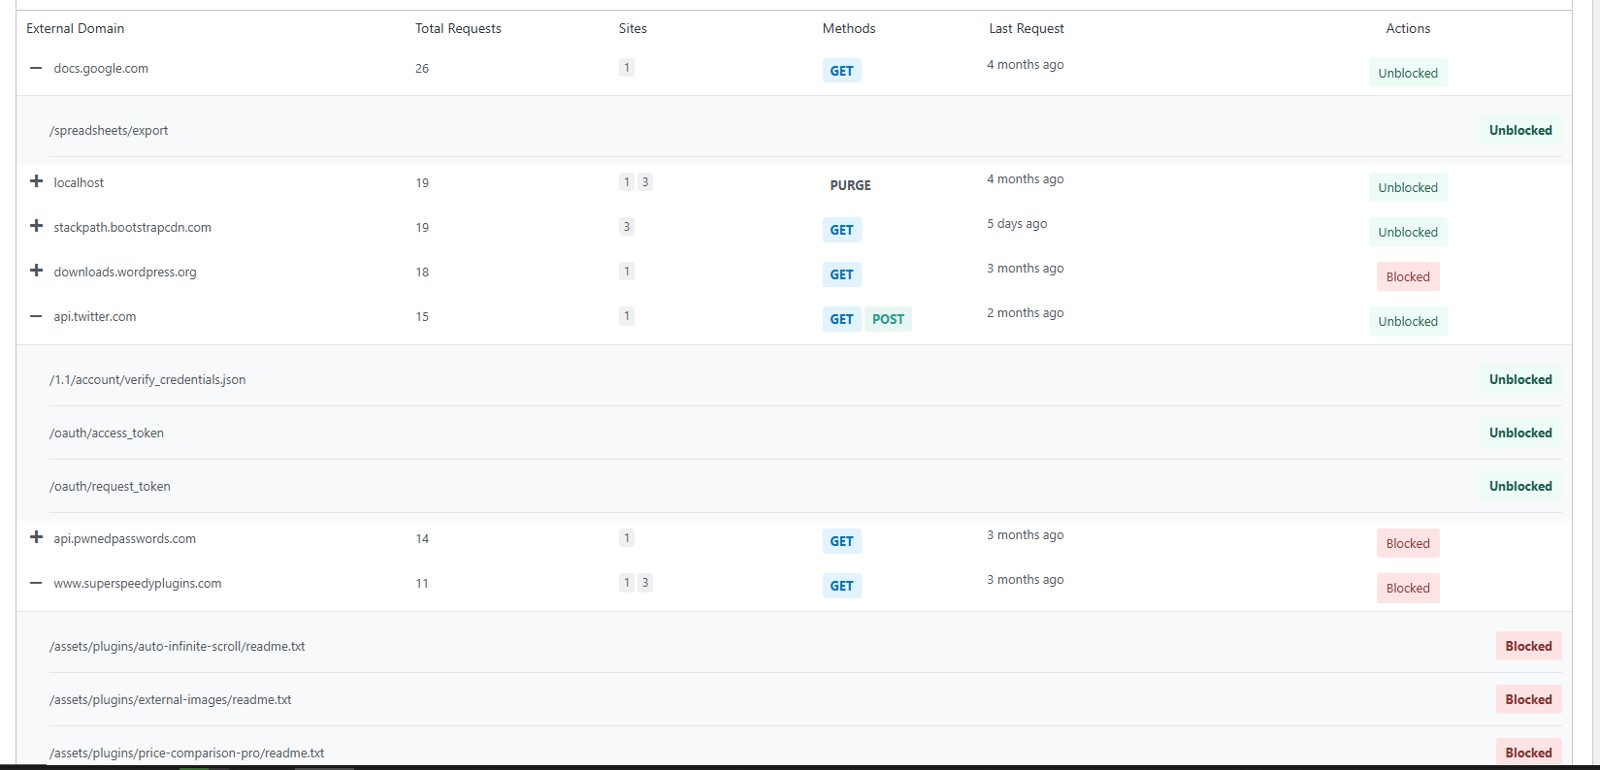Click site badge 1 for www.superspeedyplugins.com
This screenshot has width=1600, height=770.
627,583
